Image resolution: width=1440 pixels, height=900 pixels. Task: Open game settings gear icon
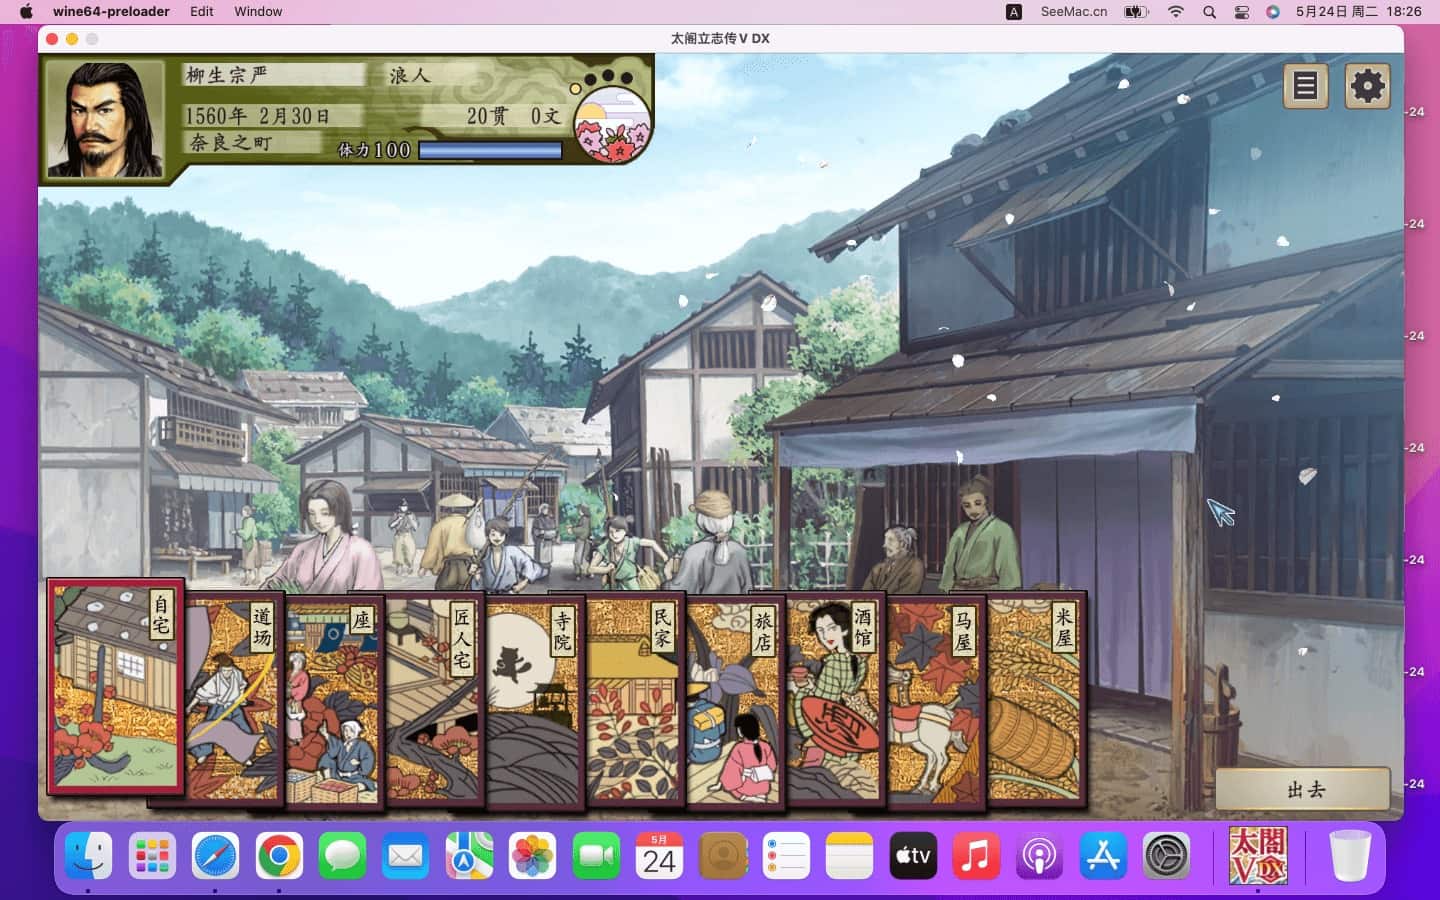click(x=1367, y=87)
